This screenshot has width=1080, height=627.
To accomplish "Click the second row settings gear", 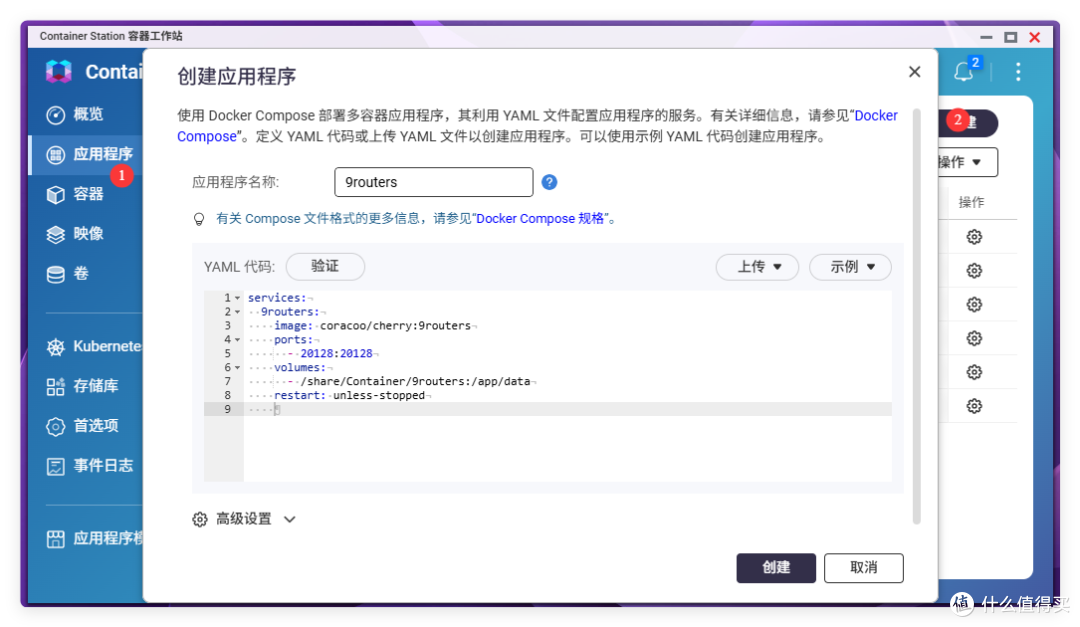I will 974,271.
